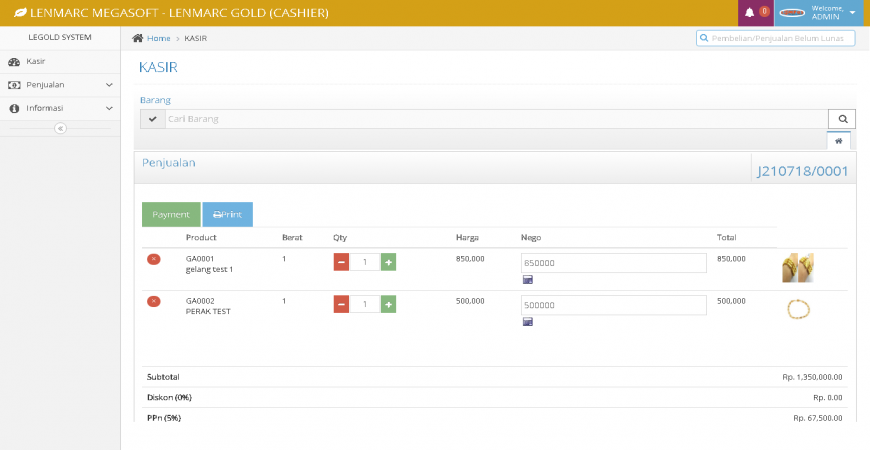
Task: Click the blue Print button
Action: (x=228, y=215)
